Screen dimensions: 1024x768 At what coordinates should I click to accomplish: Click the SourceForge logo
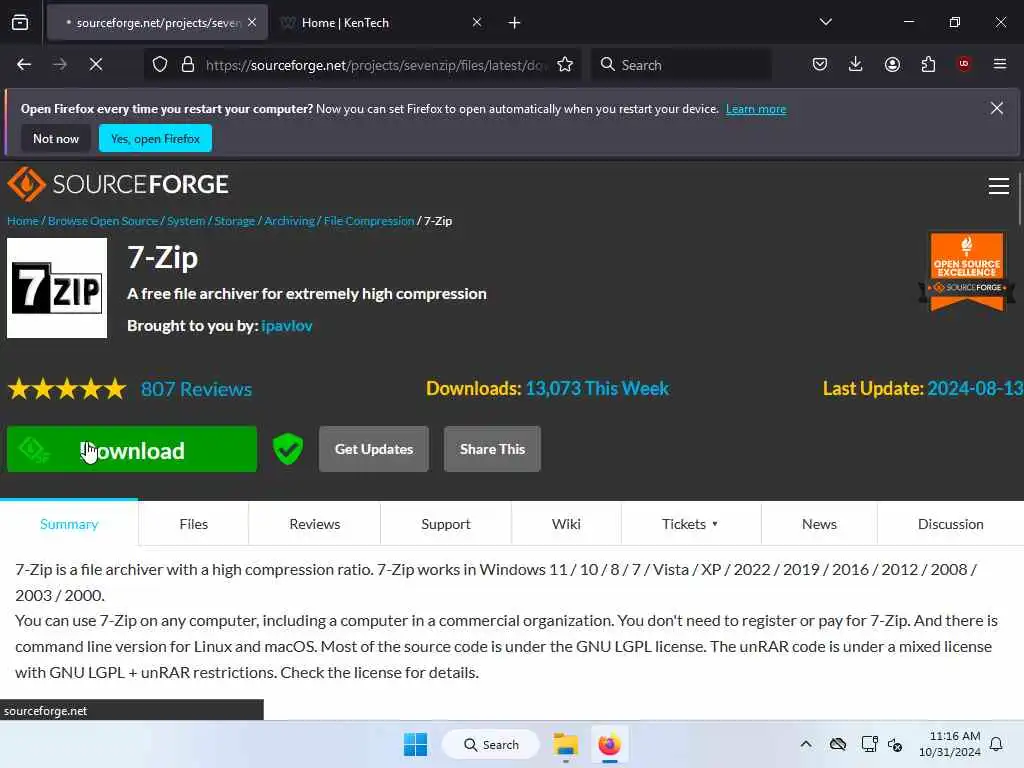(x=118, y=184)
